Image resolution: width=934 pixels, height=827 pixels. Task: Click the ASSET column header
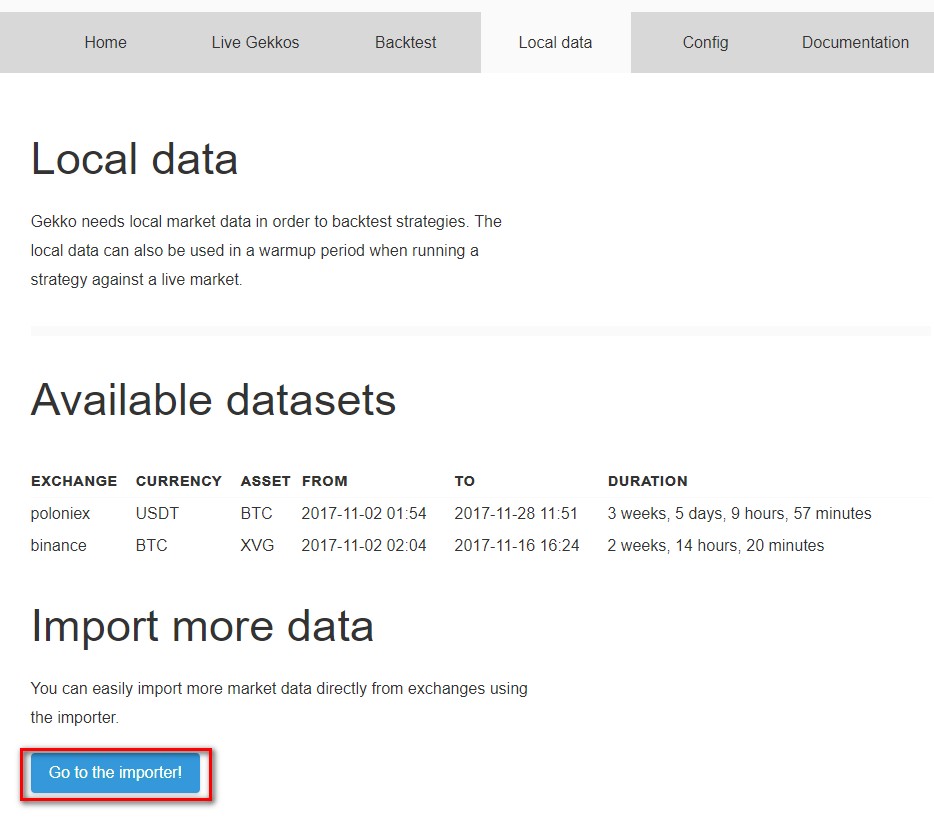265,481
